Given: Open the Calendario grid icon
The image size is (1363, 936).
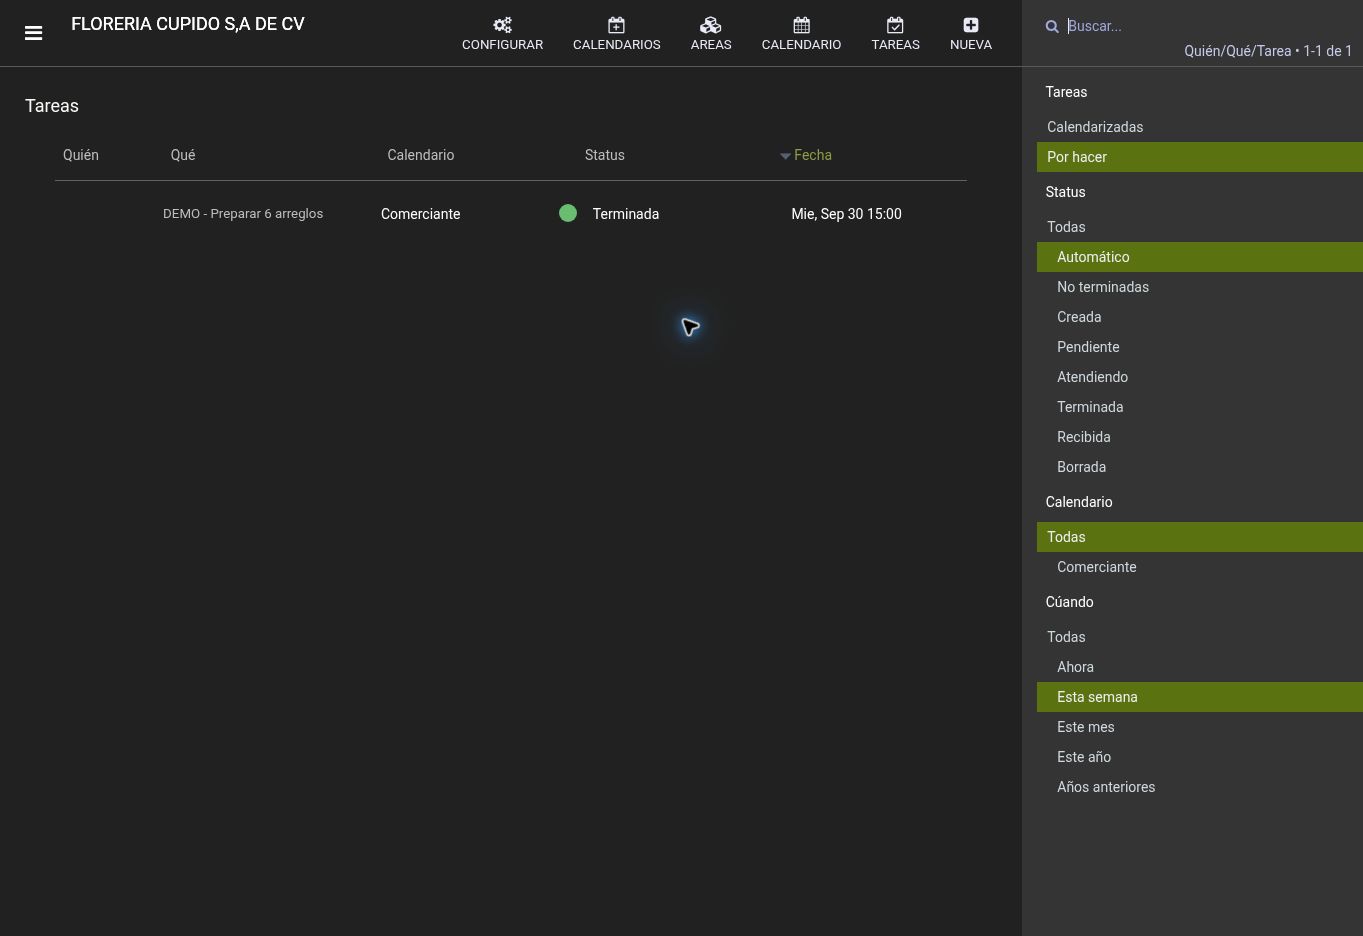Looking at the screenshot, I should pos(801,25).
